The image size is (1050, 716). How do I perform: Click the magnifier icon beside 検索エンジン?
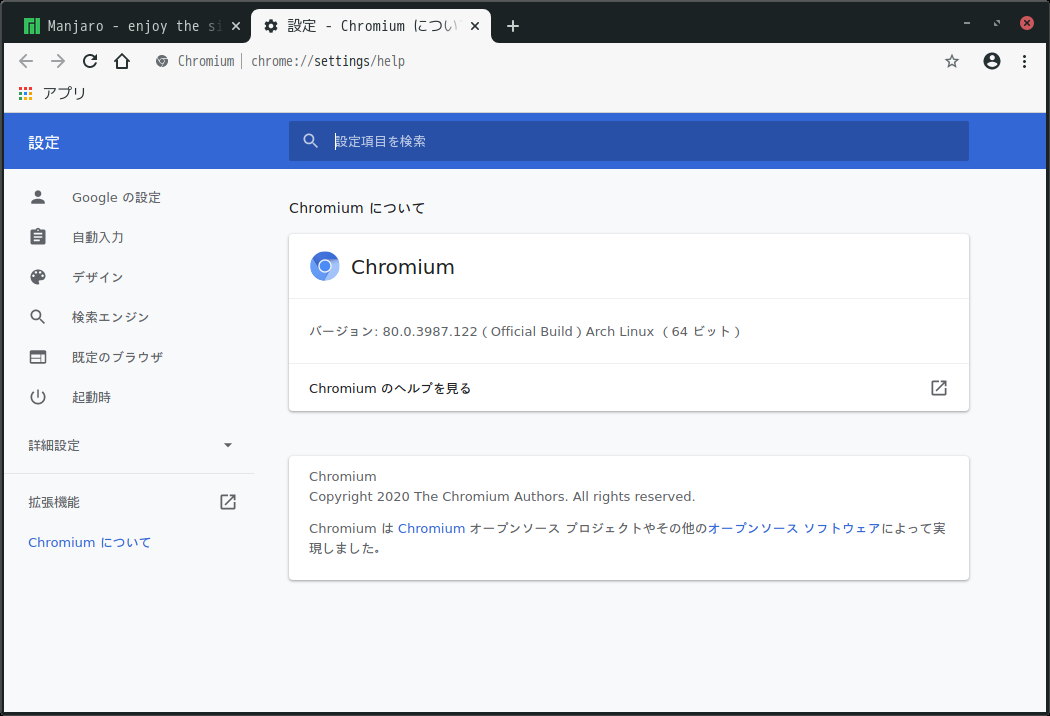pos(38,317)
